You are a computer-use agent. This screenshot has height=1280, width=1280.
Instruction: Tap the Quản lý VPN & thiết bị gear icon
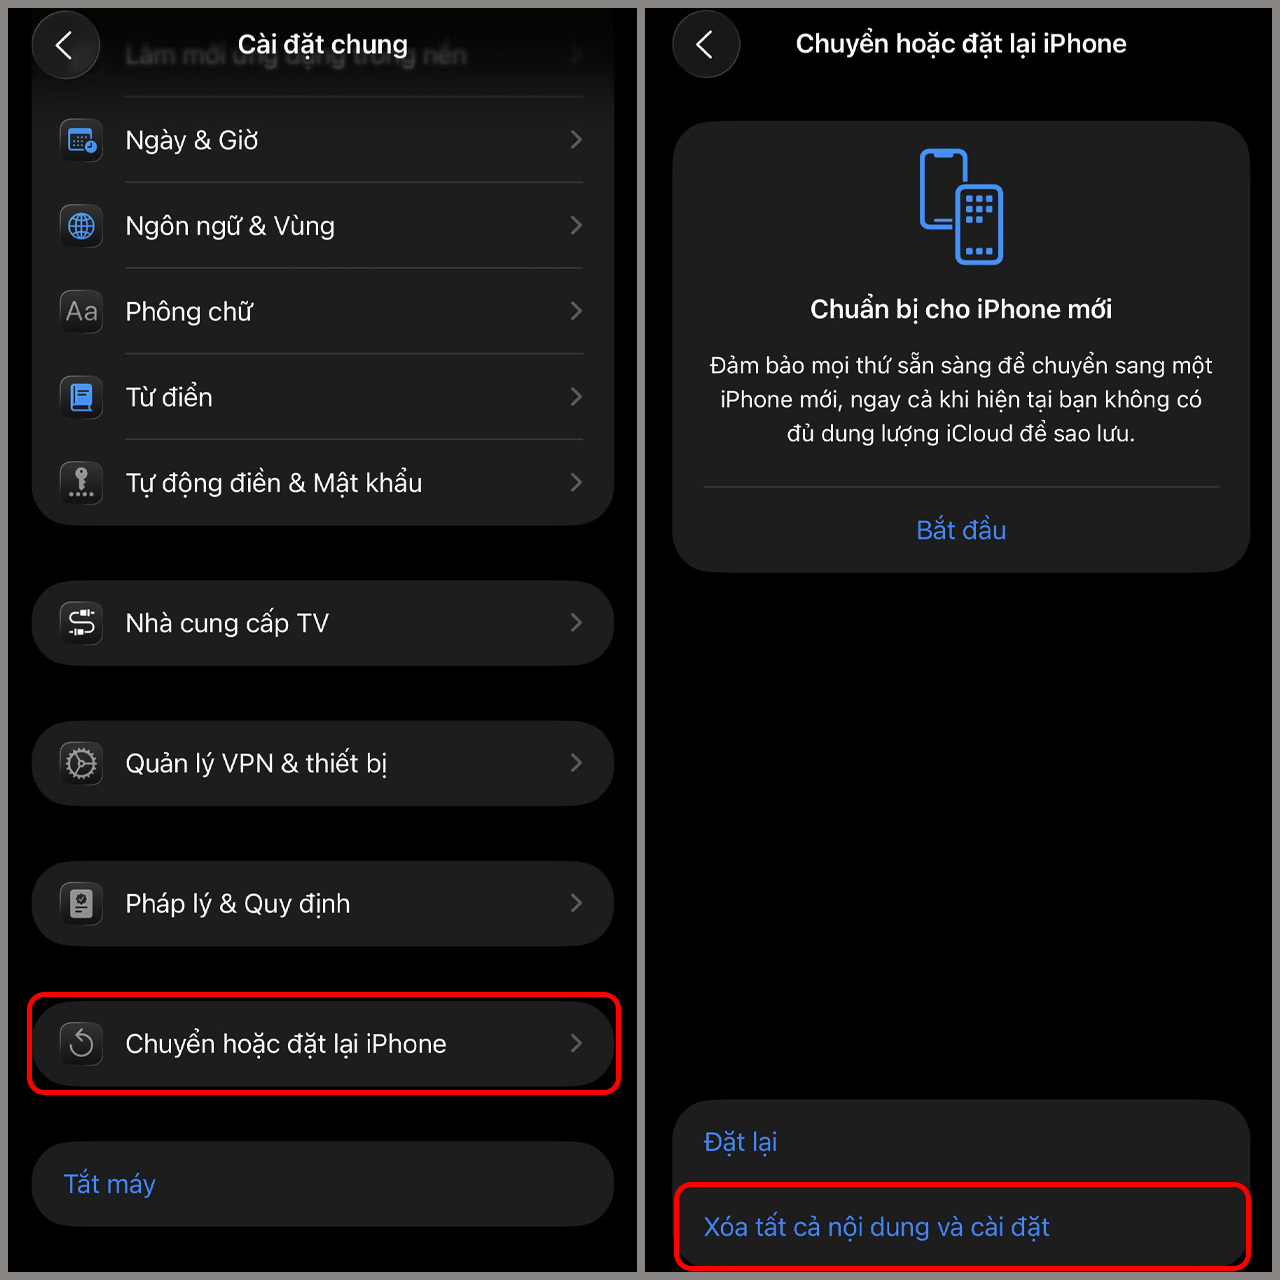pyautogui.click(x=81, y=764)
